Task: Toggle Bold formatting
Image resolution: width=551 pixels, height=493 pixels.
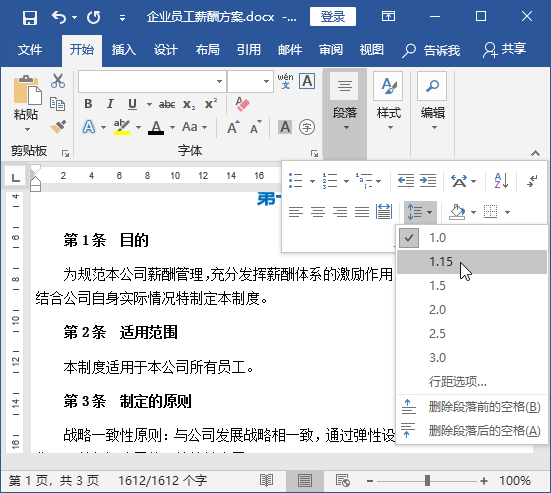Action: click(x=89, y=104)
